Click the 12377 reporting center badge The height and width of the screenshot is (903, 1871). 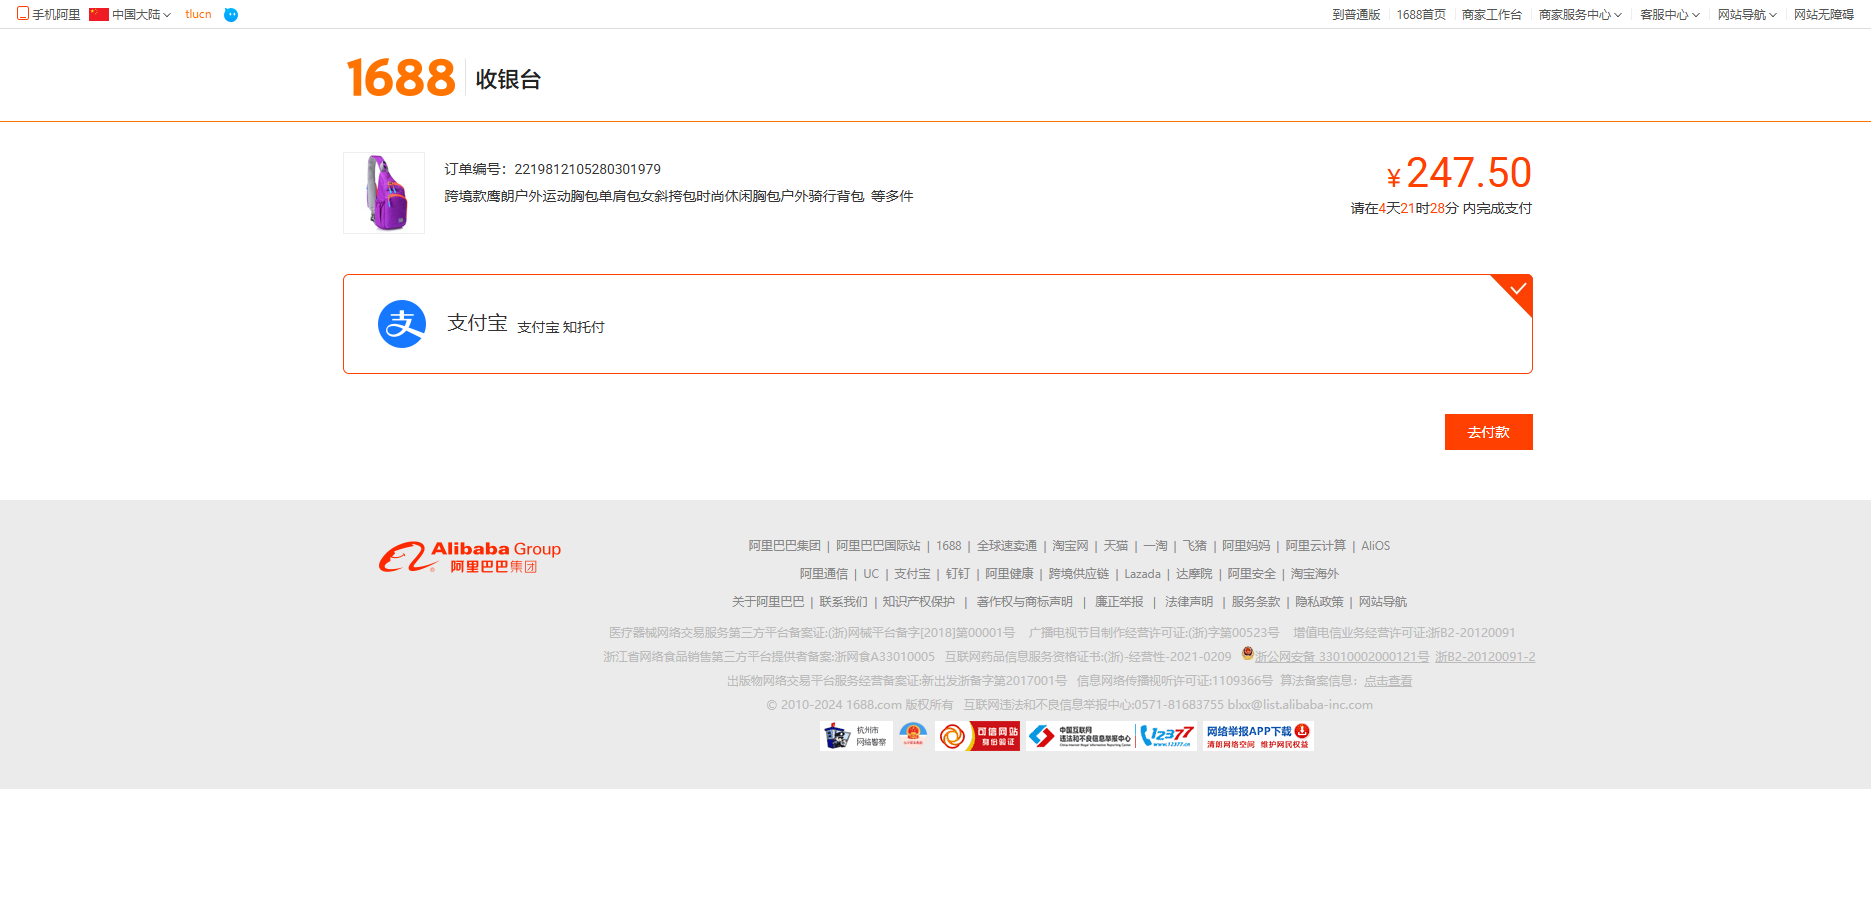point(1167,736)
